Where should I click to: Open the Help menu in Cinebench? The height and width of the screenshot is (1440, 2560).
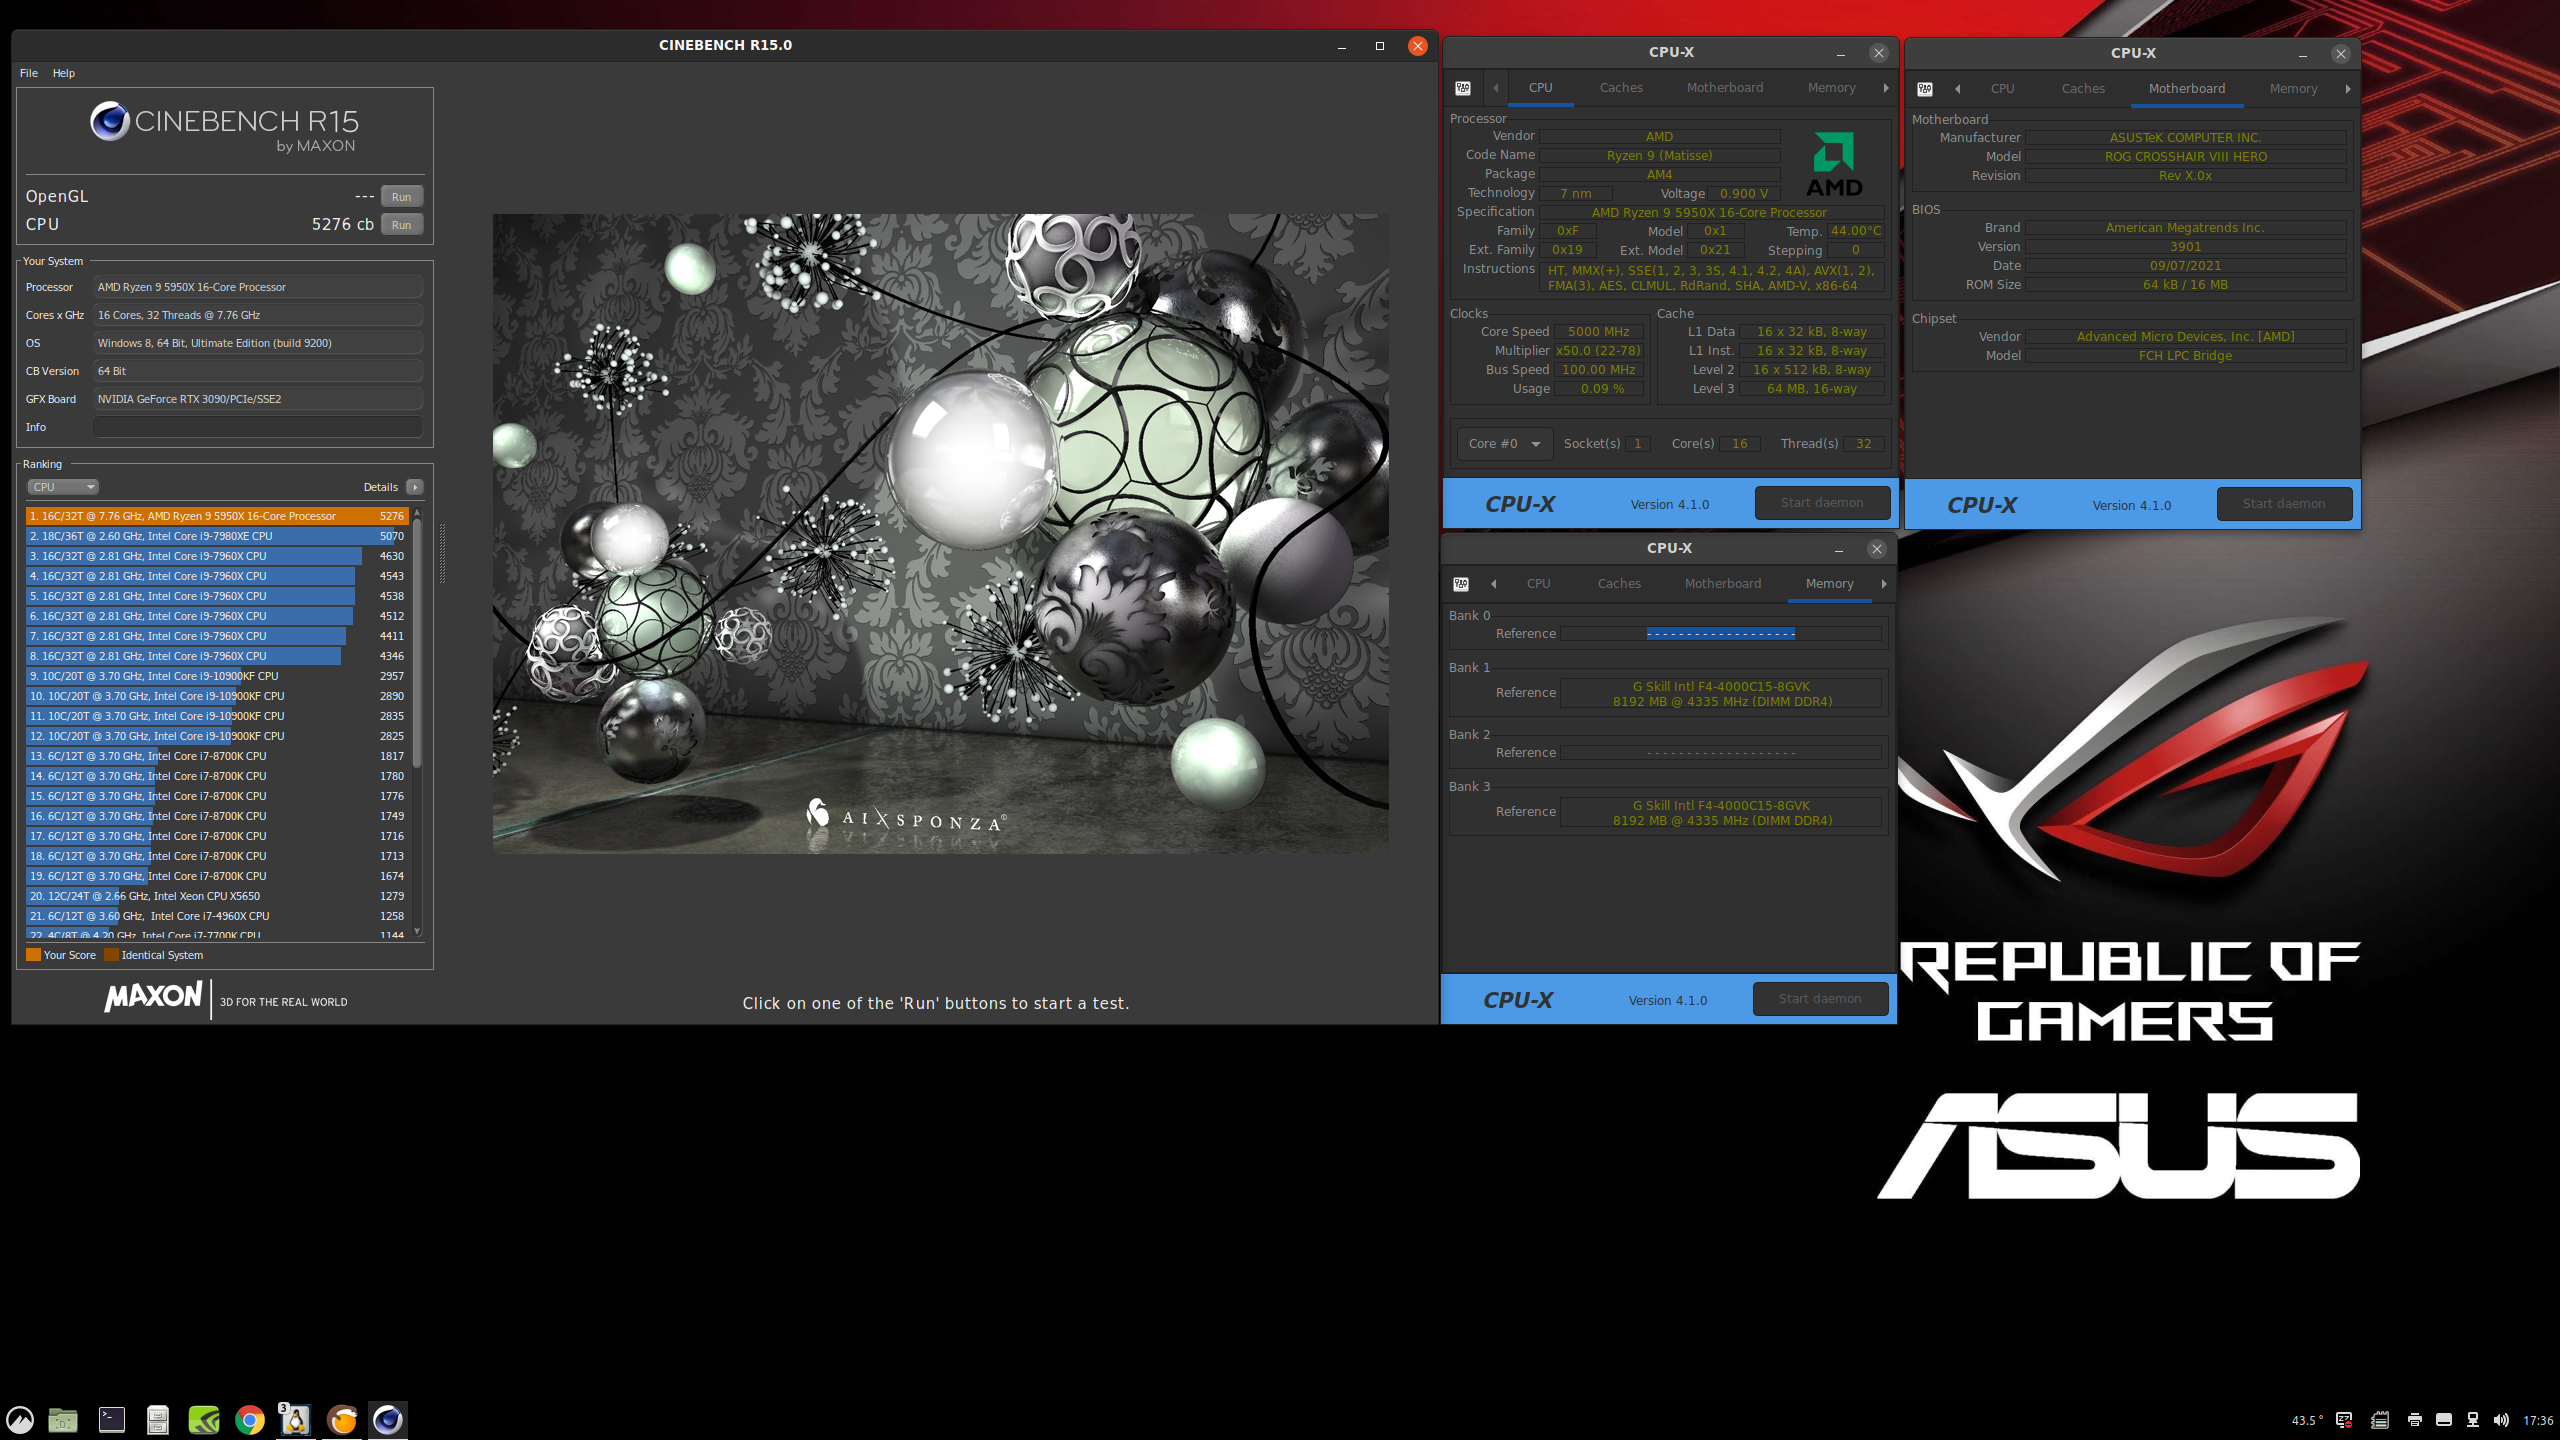(63, 73)
